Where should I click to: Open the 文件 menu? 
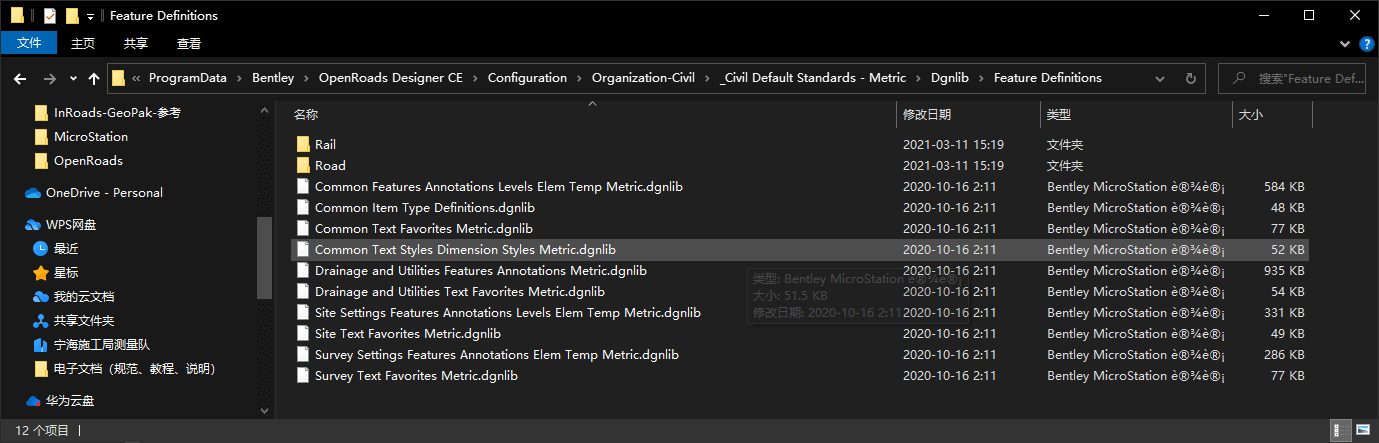[x=29, y=43]
